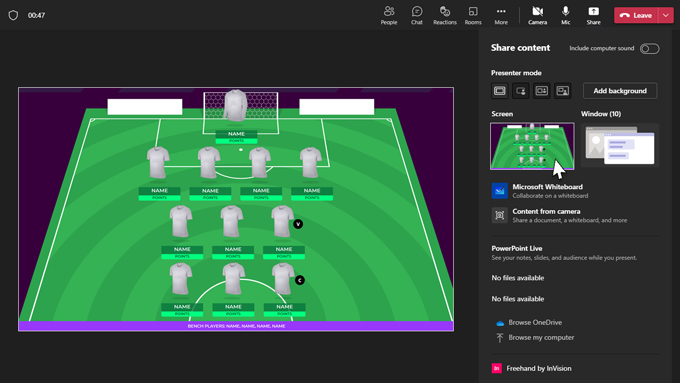
Task: Share the Screen thumbnail
Action: click(532, 146)
